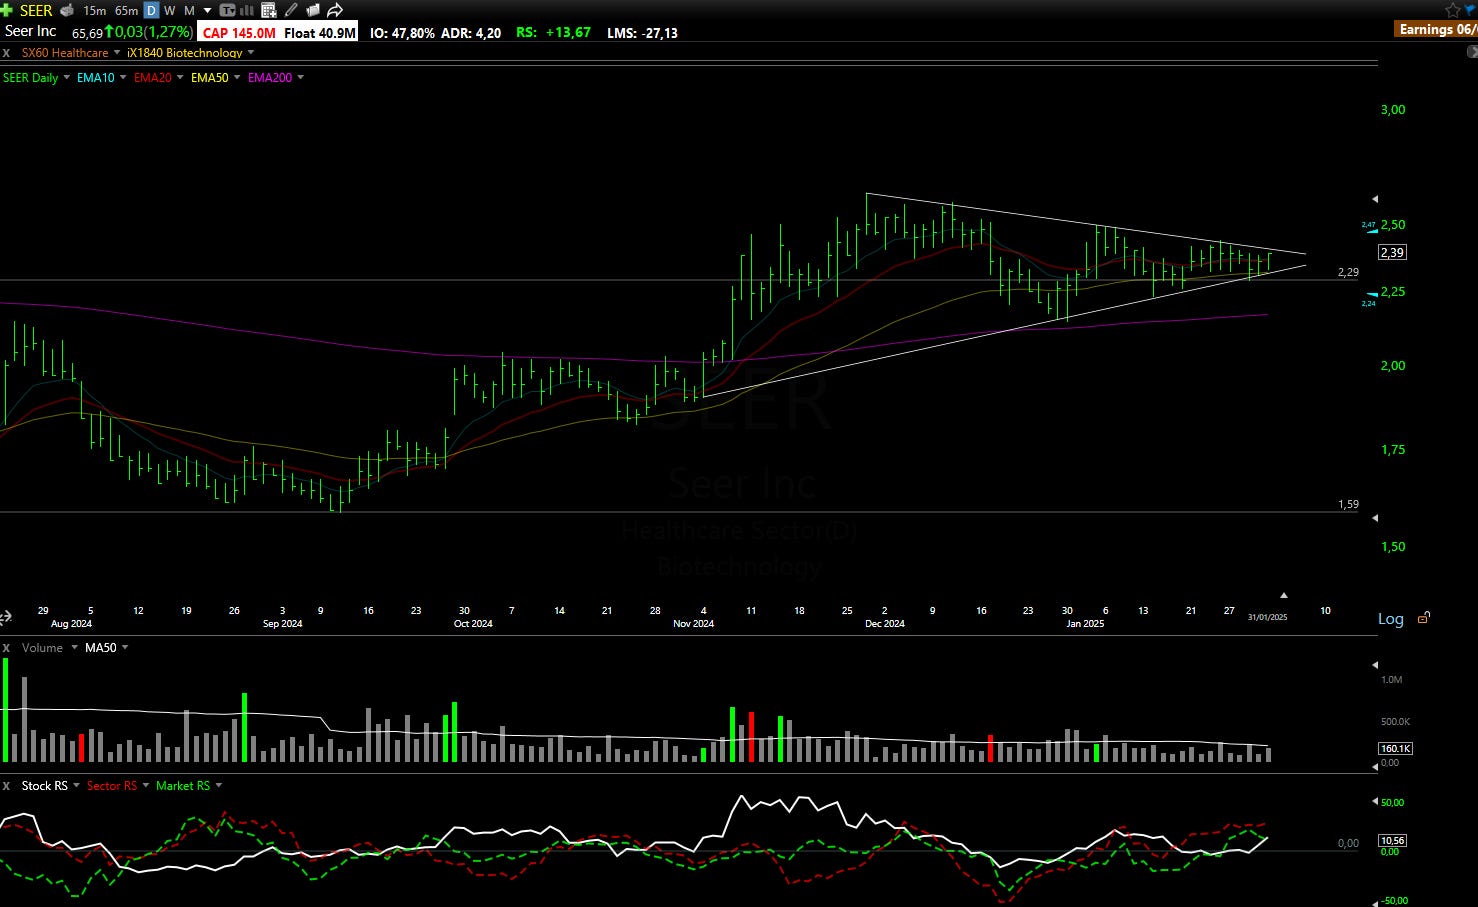Select the D daily timeframe
The height and width of the screenshot is (907, 1478).
coord(151,10)
